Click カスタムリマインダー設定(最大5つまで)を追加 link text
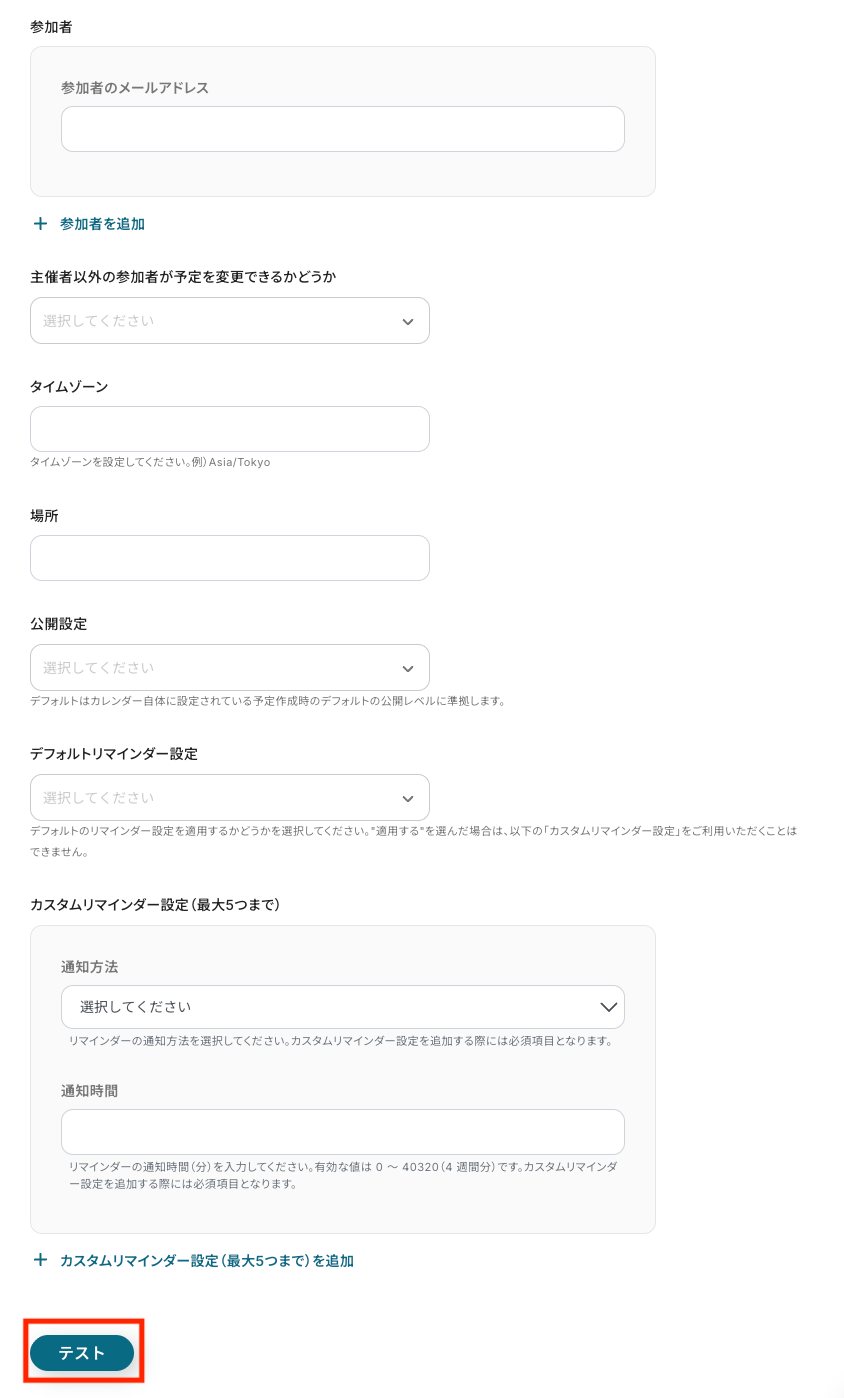The width and height of the screenshot is (844, 1398). point(207,1261)
